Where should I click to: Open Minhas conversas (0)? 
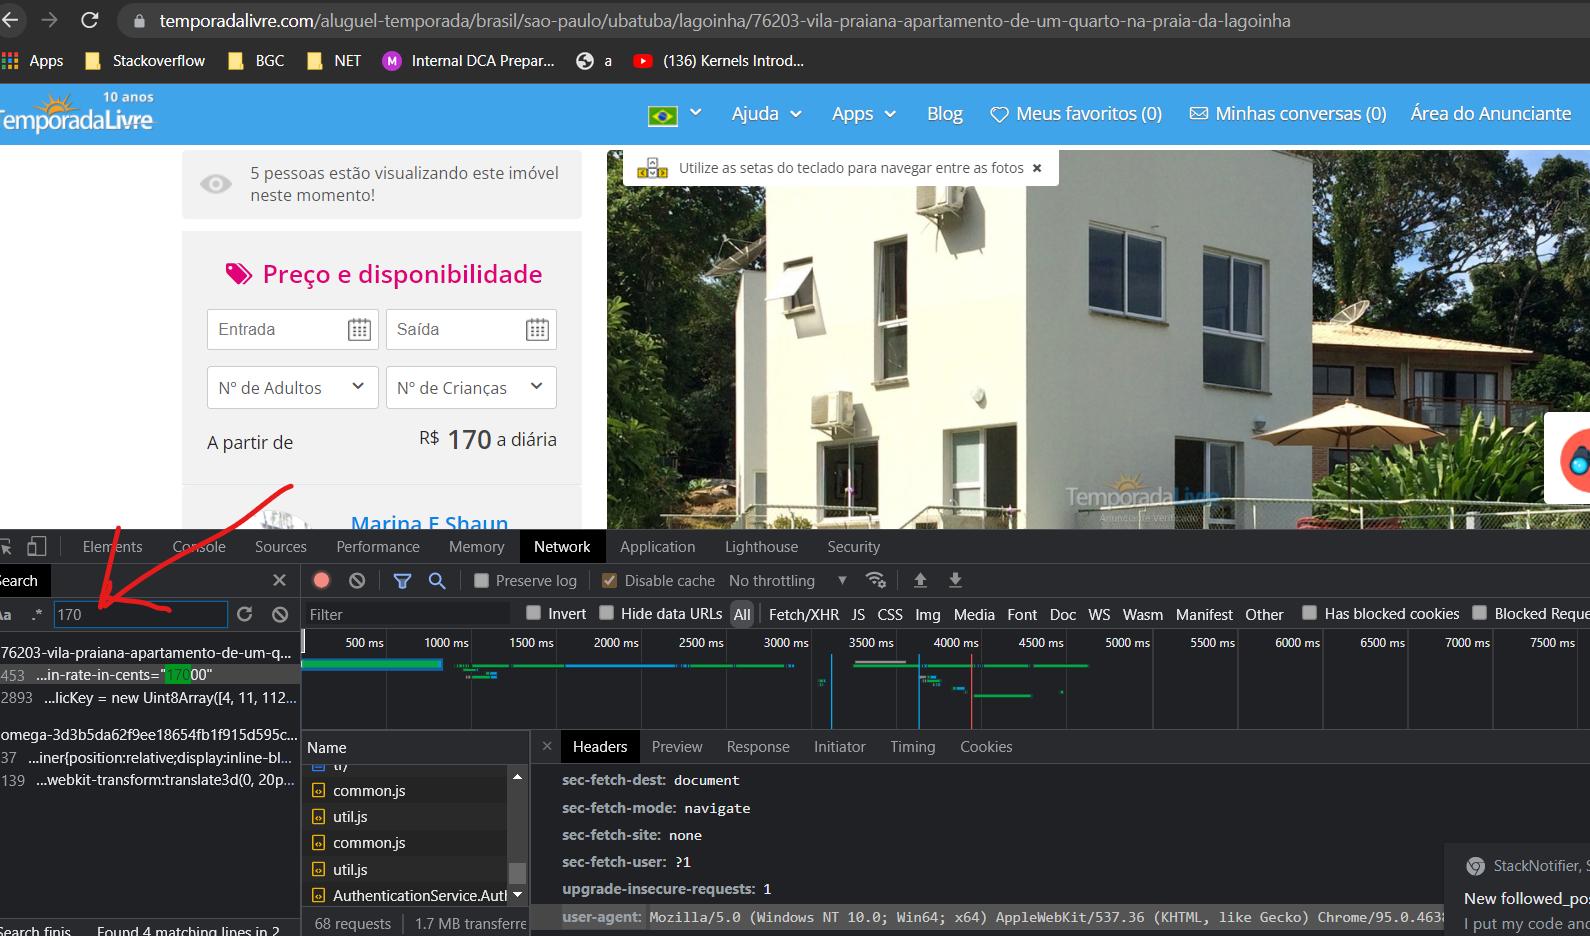pyautogui.click(x=1288, y=114)
